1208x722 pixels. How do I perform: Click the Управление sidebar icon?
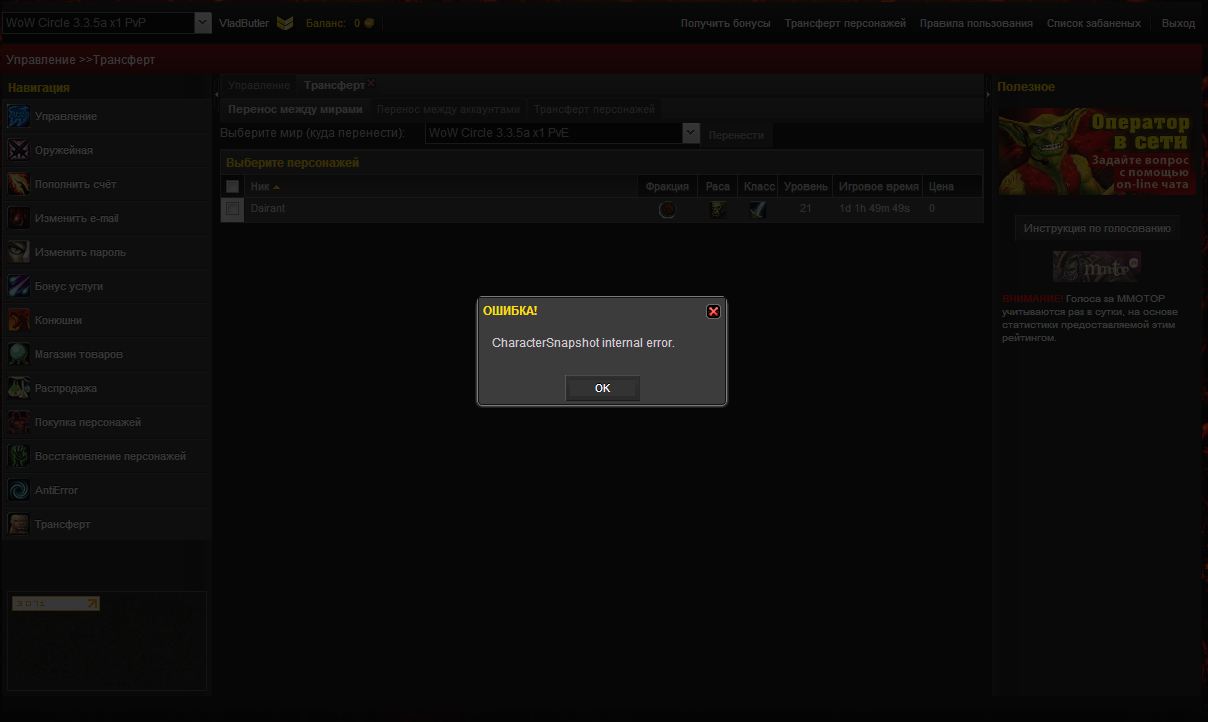click(19, 117)
